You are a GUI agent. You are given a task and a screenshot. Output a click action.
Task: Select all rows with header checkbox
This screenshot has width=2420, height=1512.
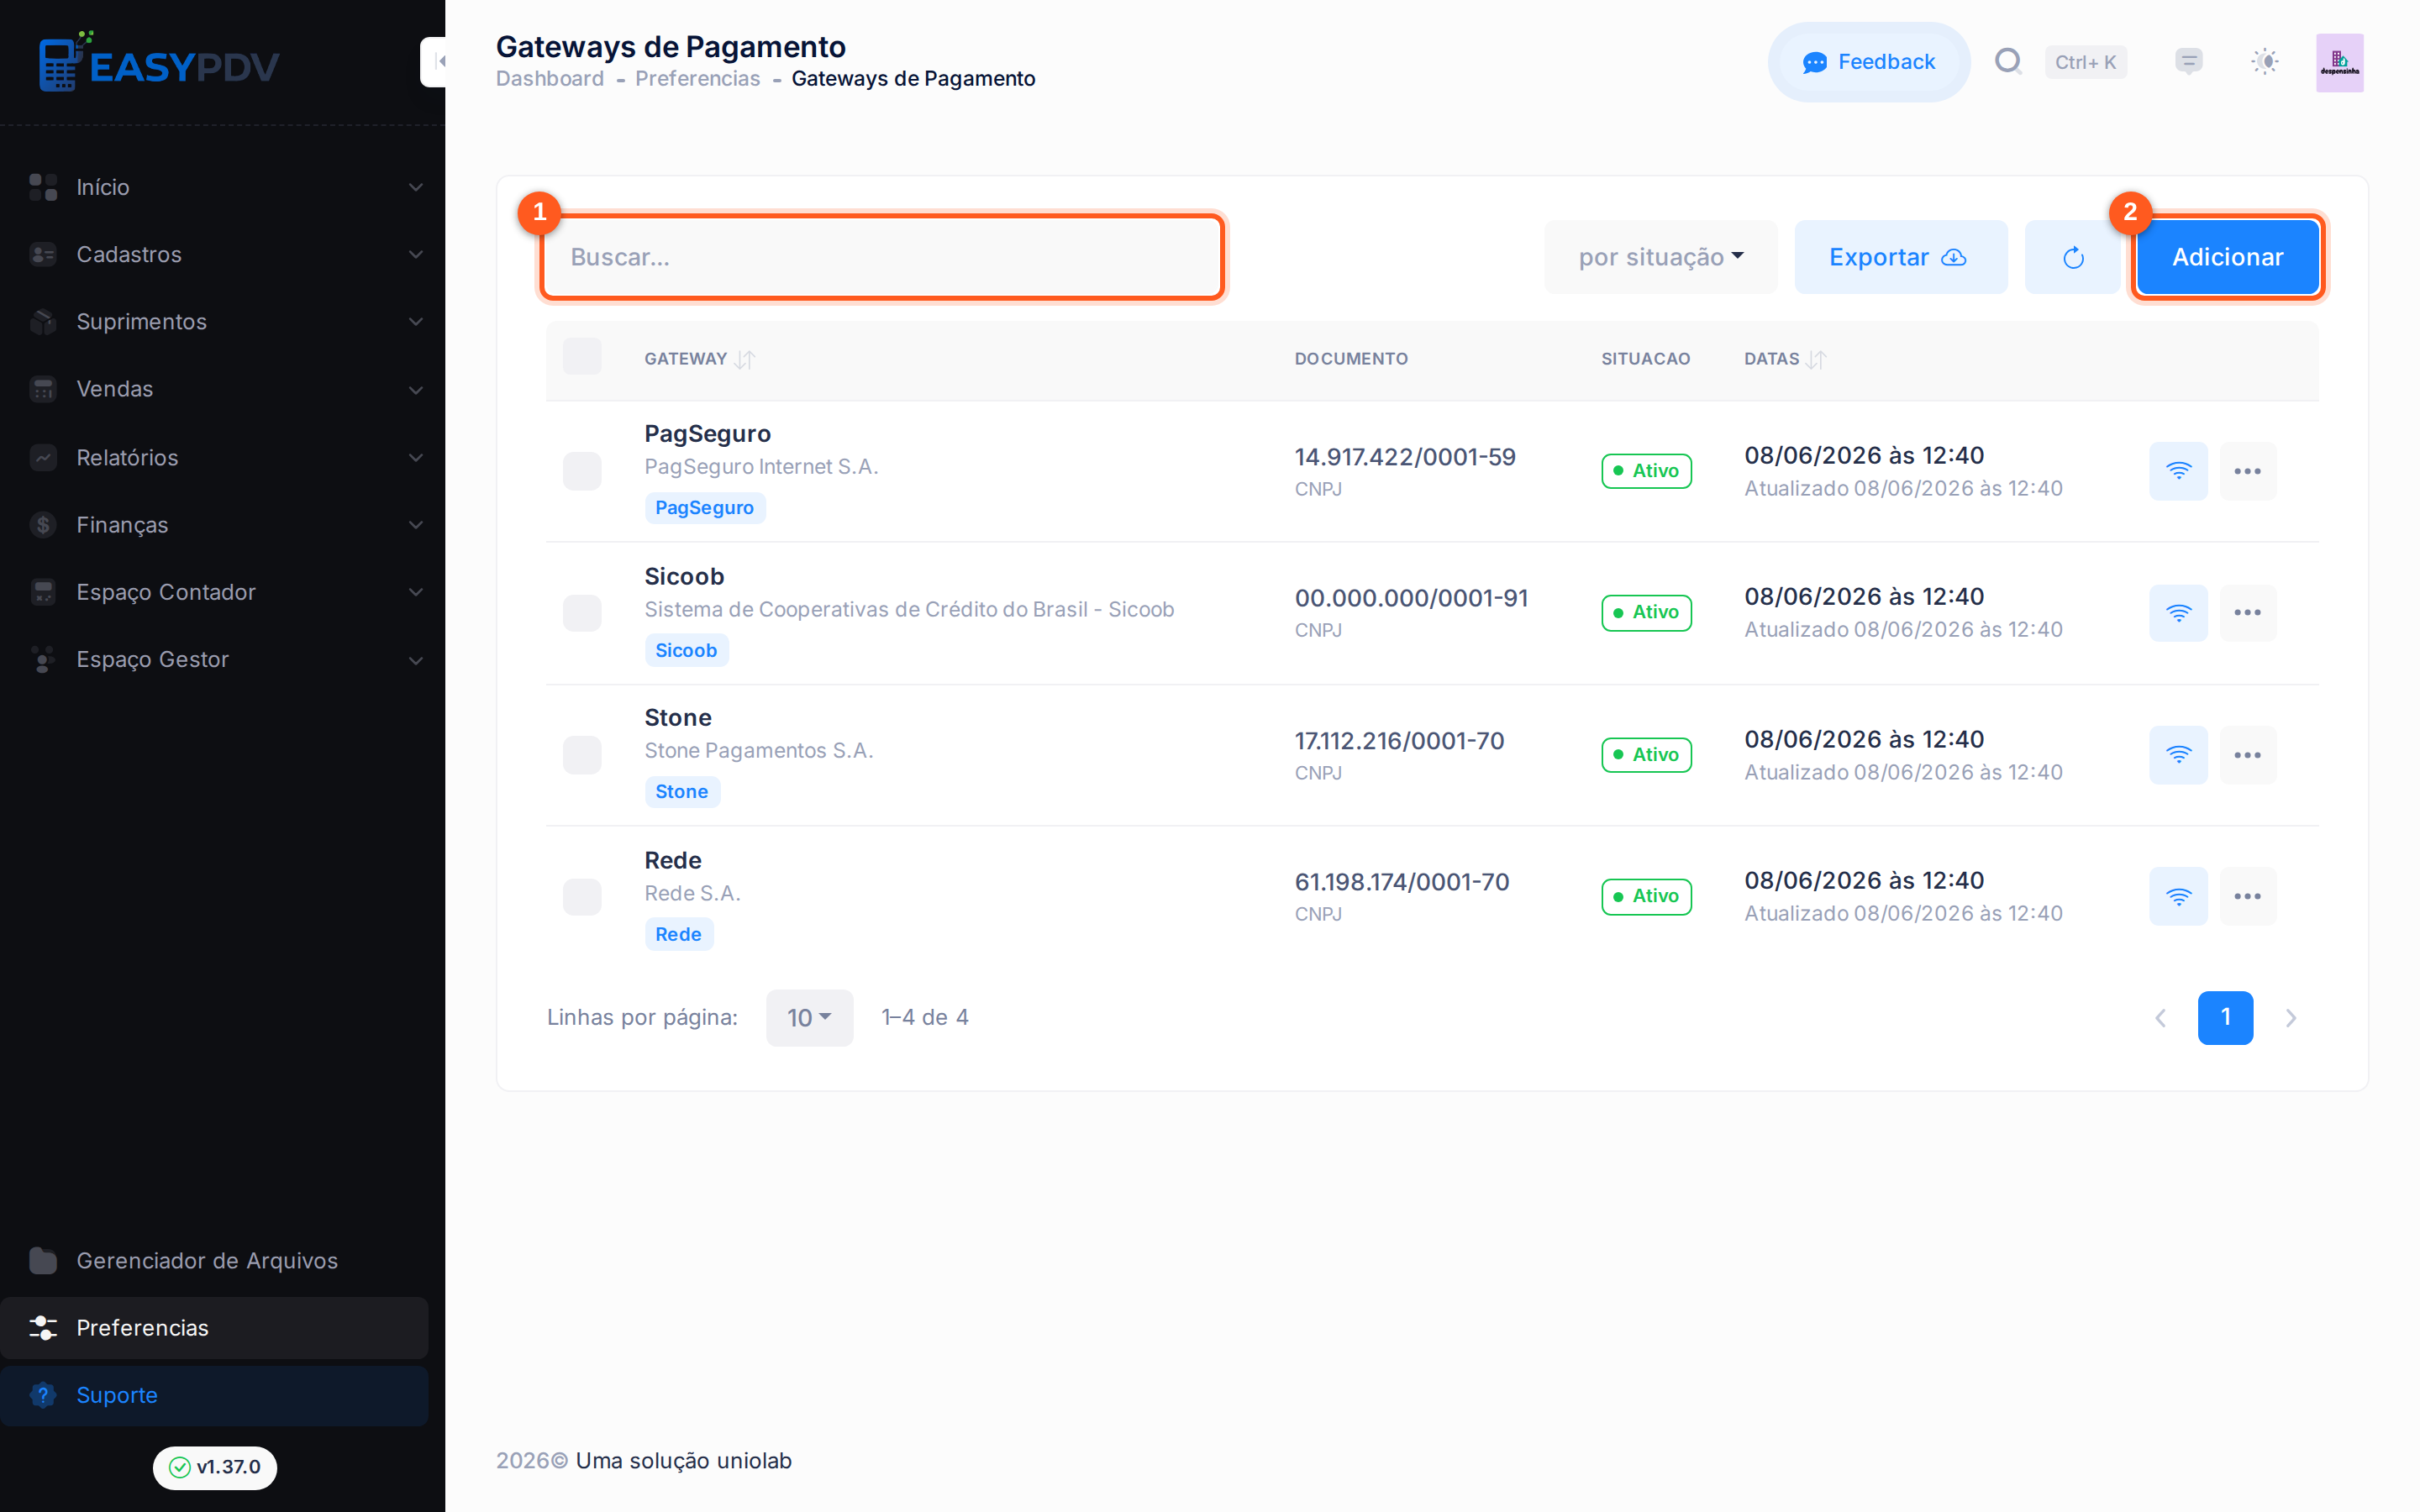tap(582, 357)
